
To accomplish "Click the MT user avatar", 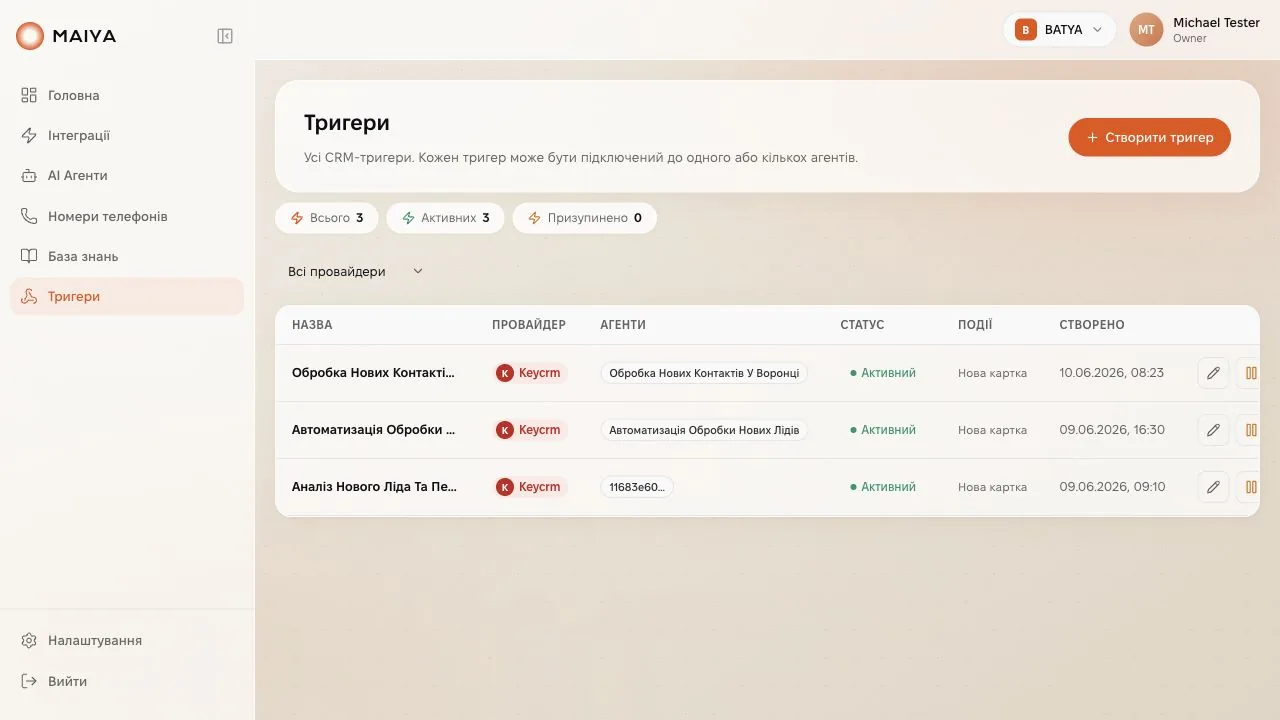I will [x=1146, y=30].
